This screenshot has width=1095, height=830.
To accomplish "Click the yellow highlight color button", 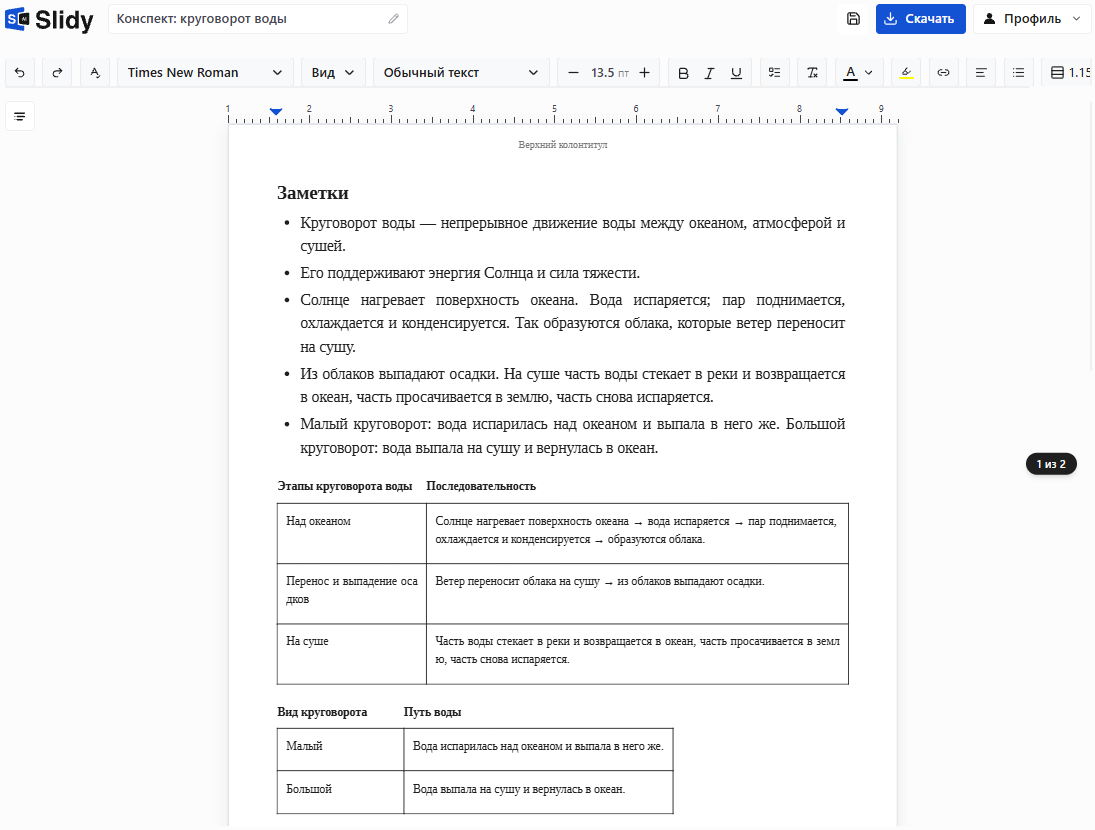I will [x=906, y=73].
